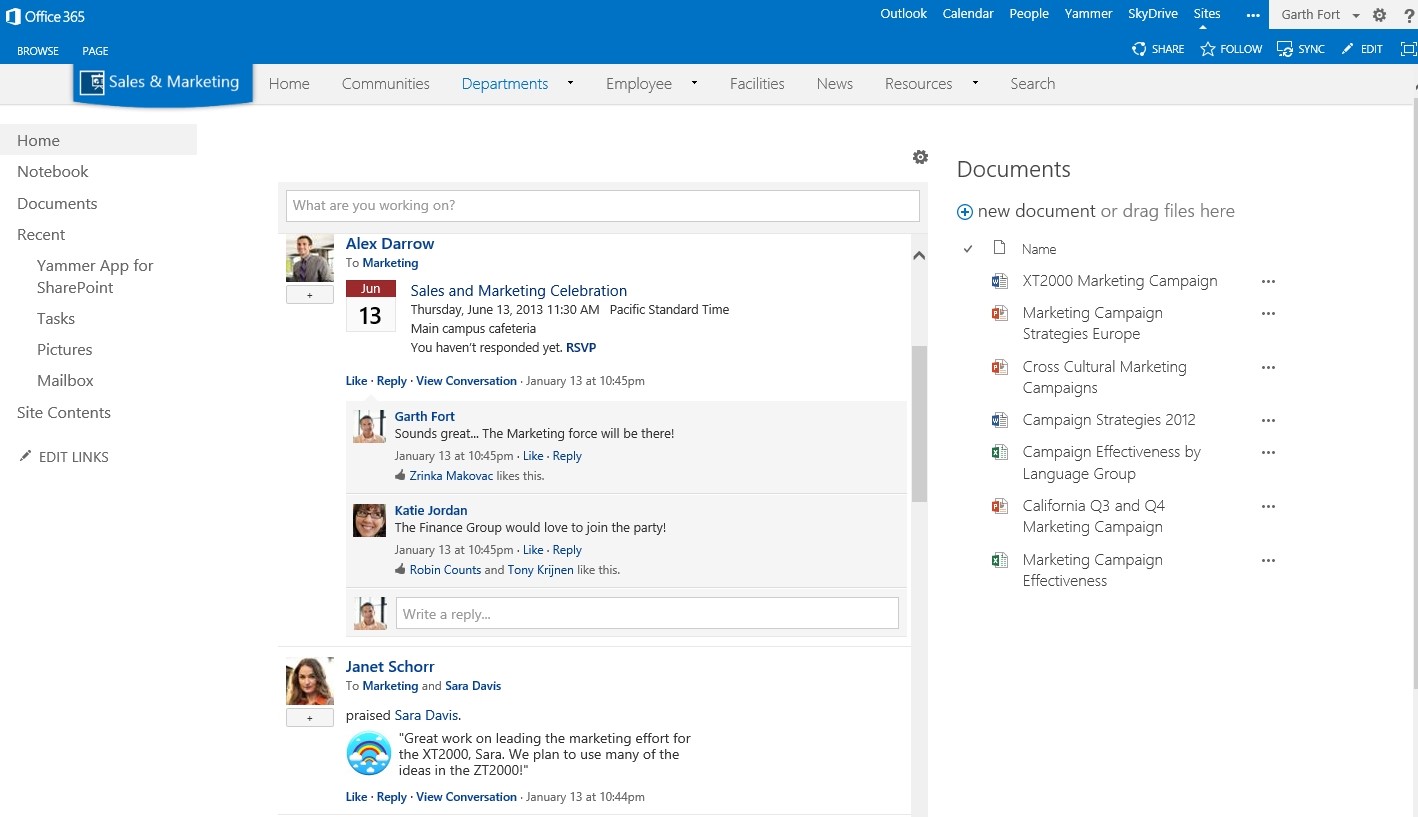This screenshot has height=817, width=1418.
Task: Open the menu for Cross Cultural Marketing Campaigns
Action: tap(1268, 367)
